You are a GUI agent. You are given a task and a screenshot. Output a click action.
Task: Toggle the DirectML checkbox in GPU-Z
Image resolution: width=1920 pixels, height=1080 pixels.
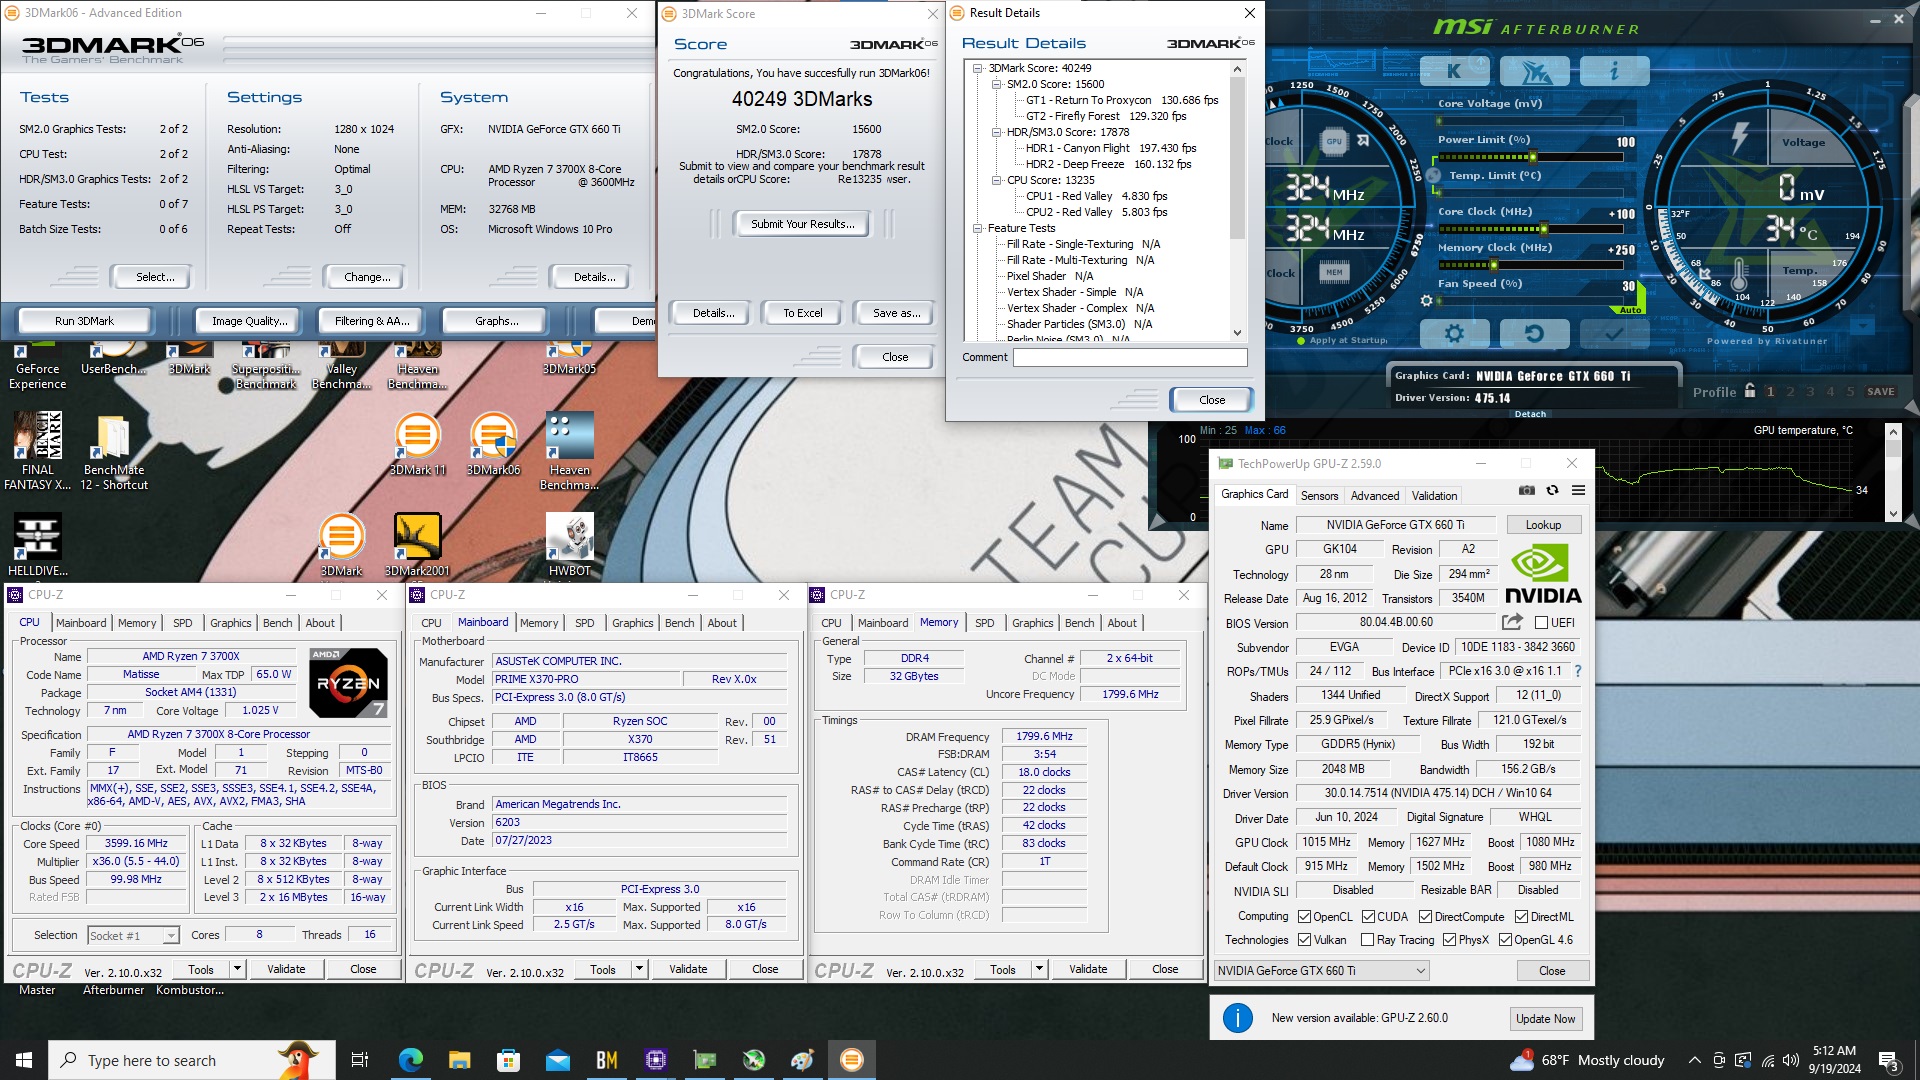[1521, 917]
